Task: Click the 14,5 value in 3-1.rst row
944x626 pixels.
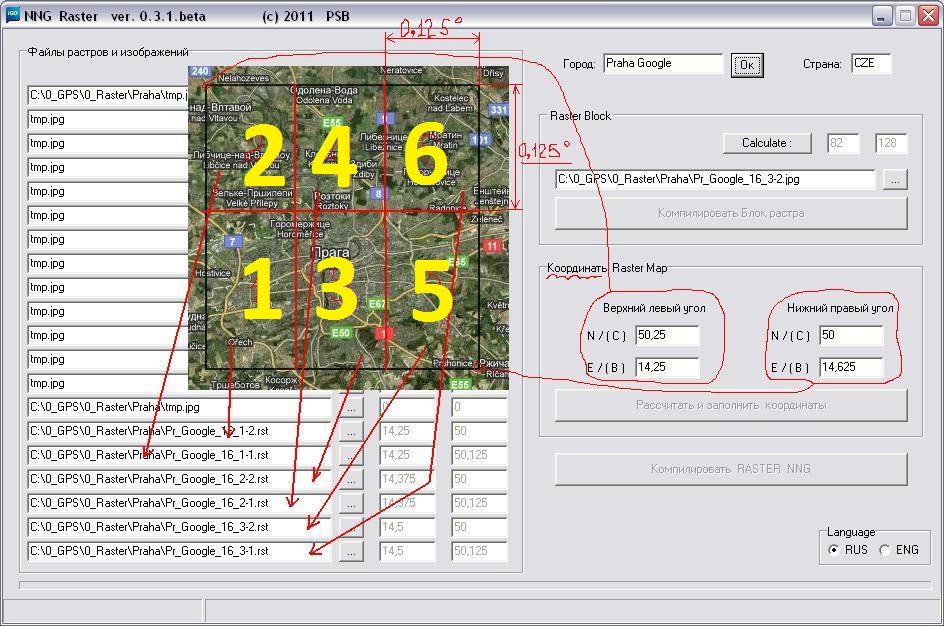Action: point(407,551)
